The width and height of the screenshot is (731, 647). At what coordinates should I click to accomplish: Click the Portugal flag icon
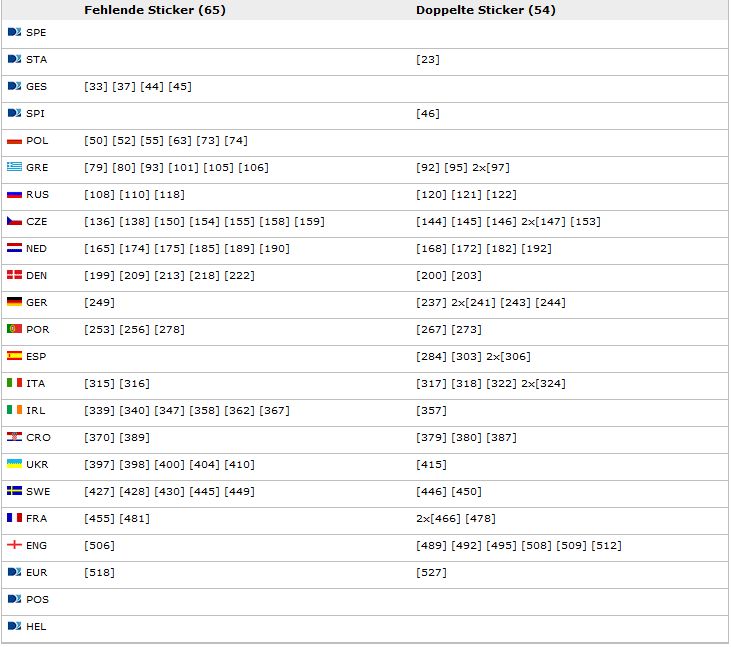pos(14,329)
